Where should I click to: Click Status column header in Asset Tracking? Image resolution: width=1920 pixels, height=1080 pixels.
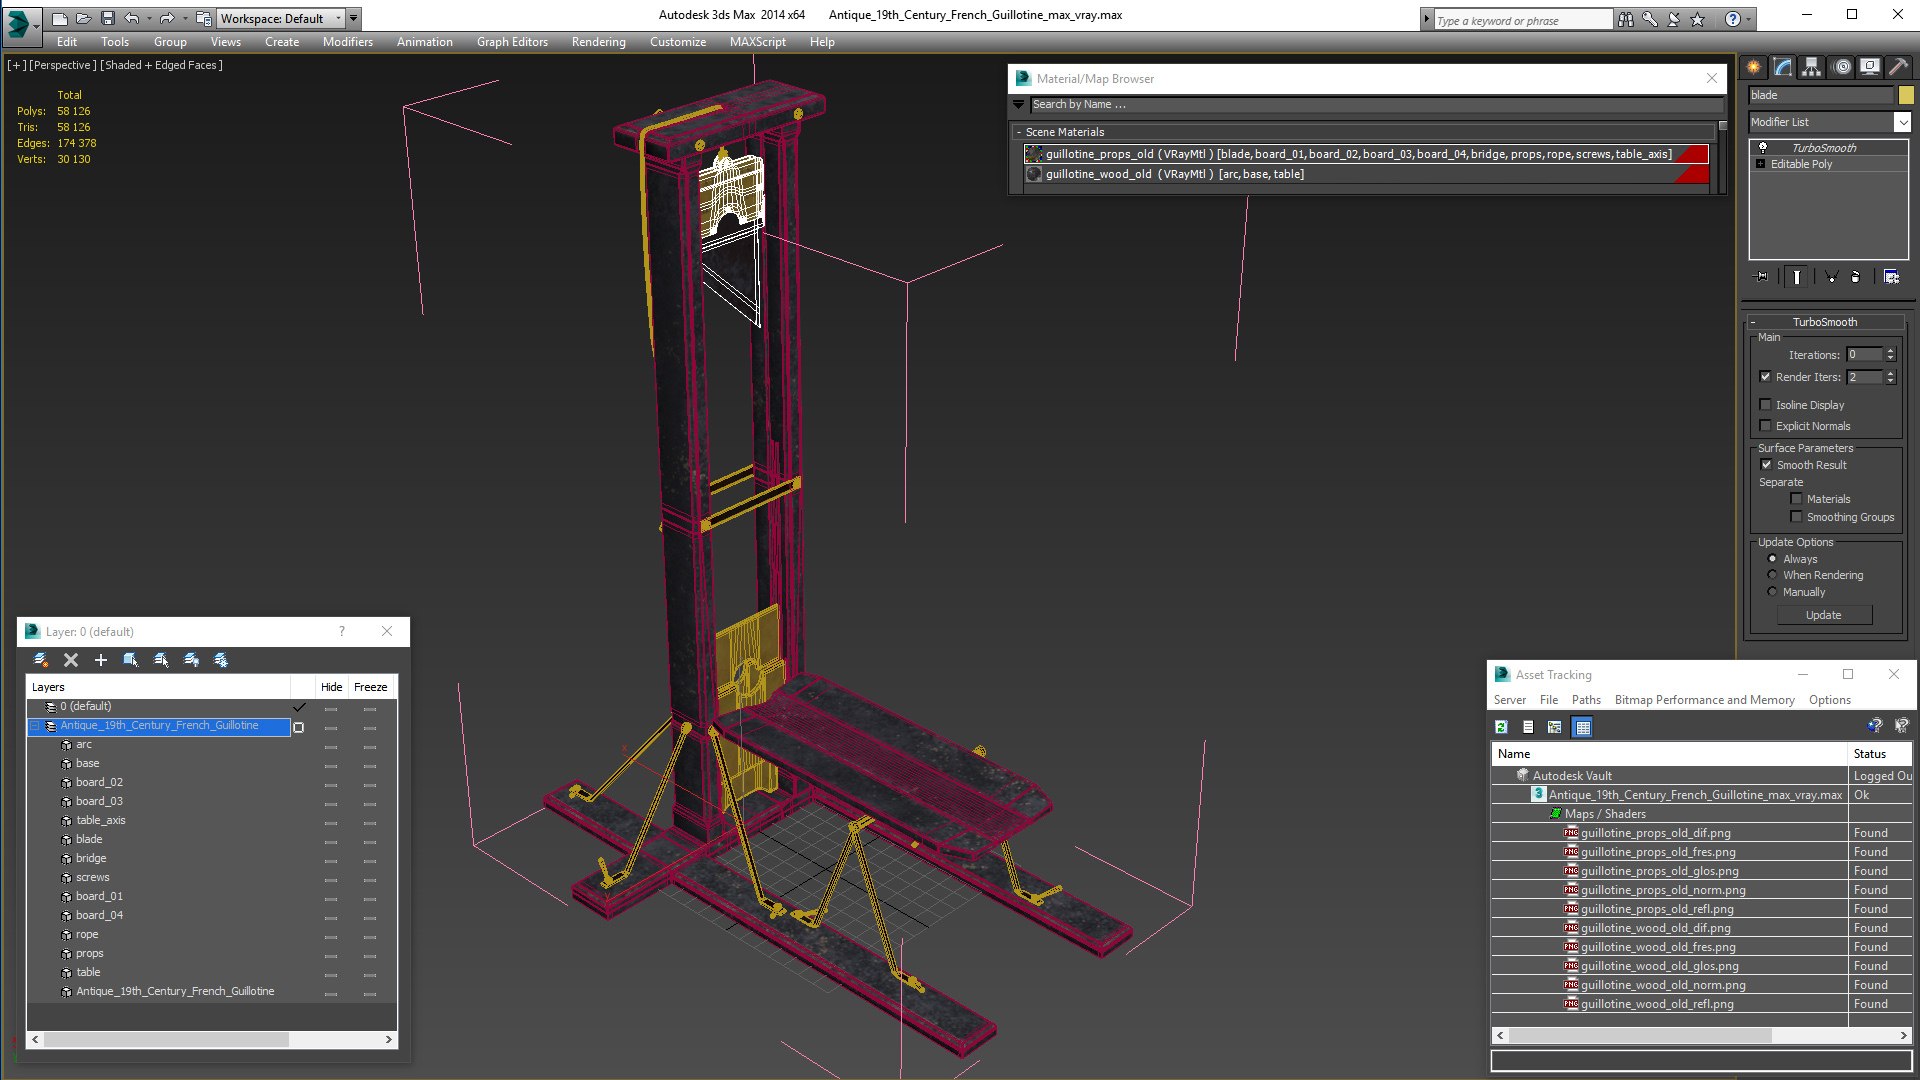[1878, 754]
